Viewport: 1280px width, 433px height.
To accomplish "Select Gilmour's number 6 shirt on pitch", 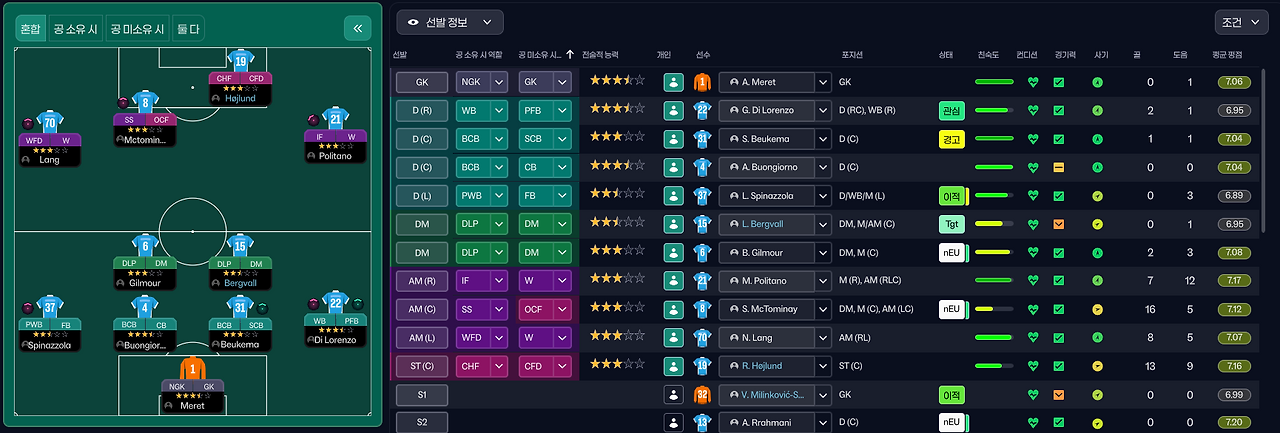I will click(145, 246).
